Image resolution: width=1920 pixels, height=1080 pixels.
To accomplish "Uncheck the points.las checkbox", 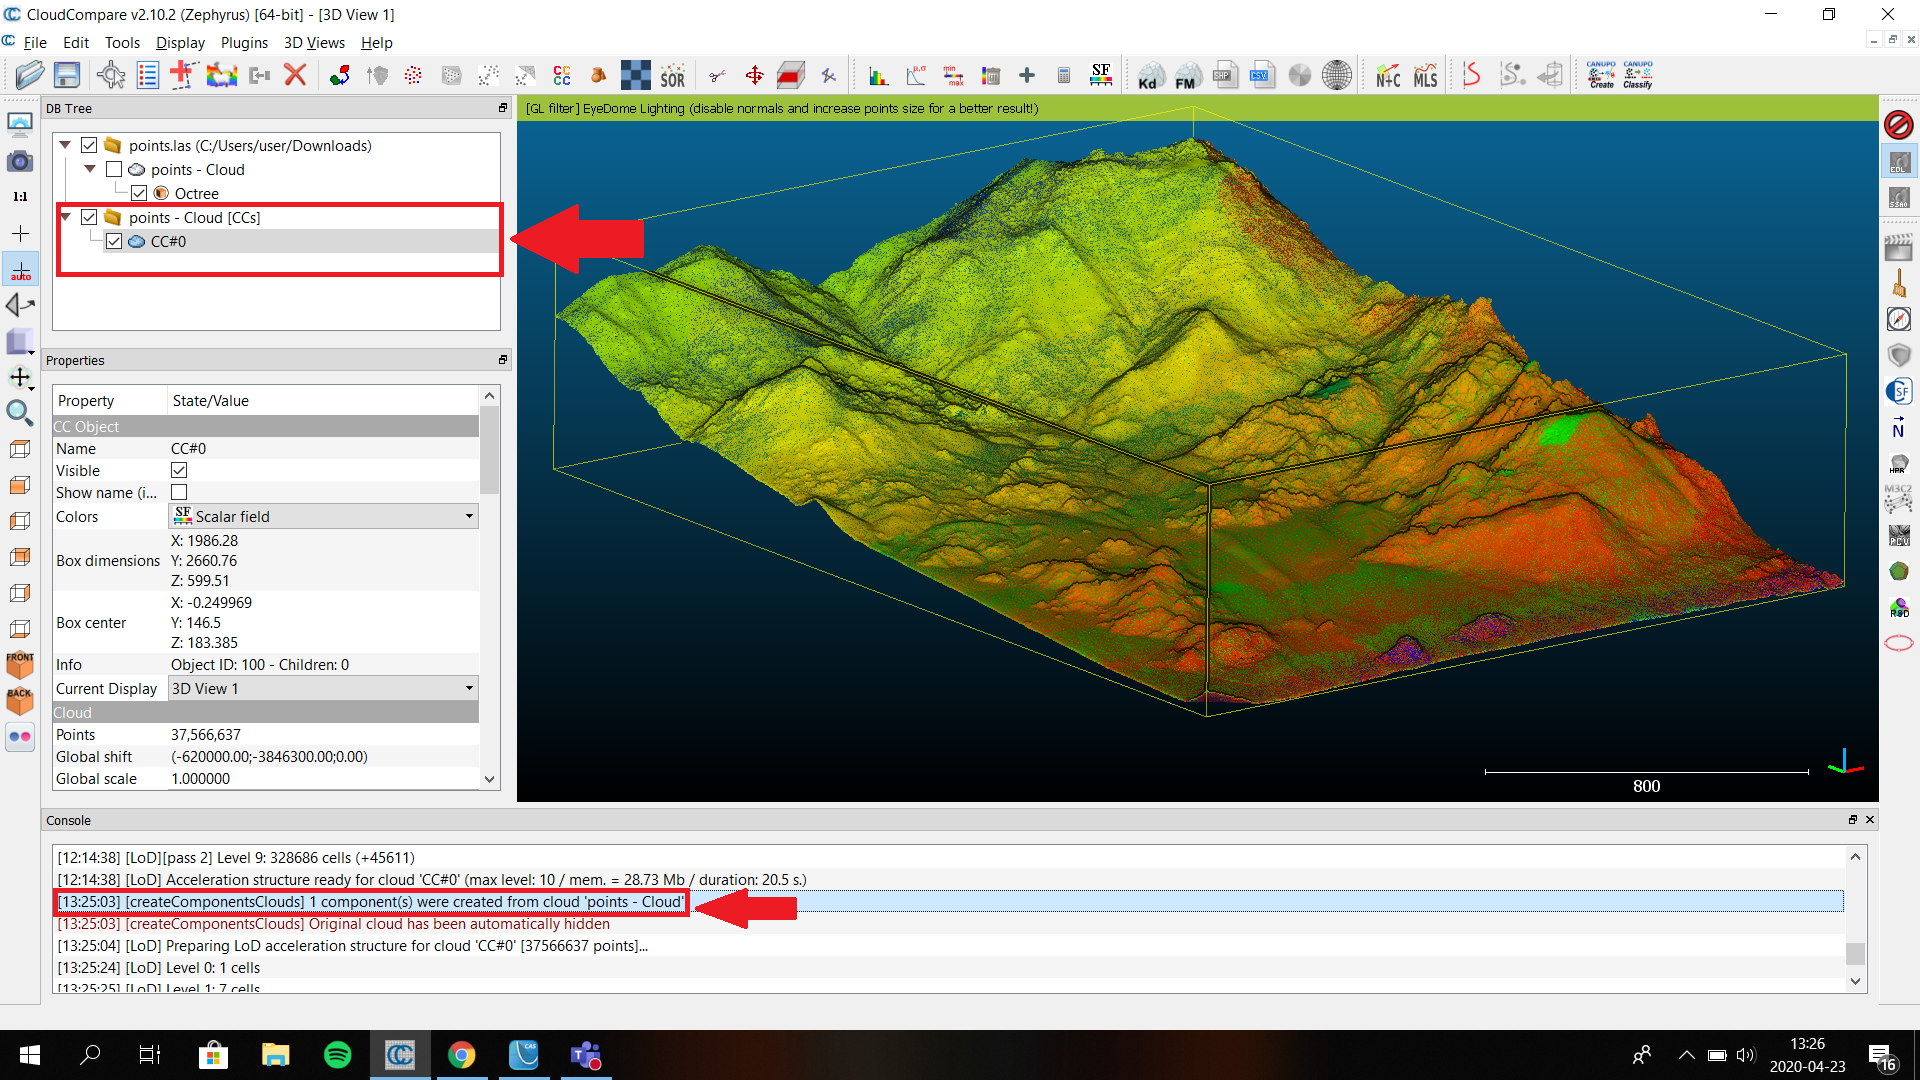I will click(x=89, y=145).
